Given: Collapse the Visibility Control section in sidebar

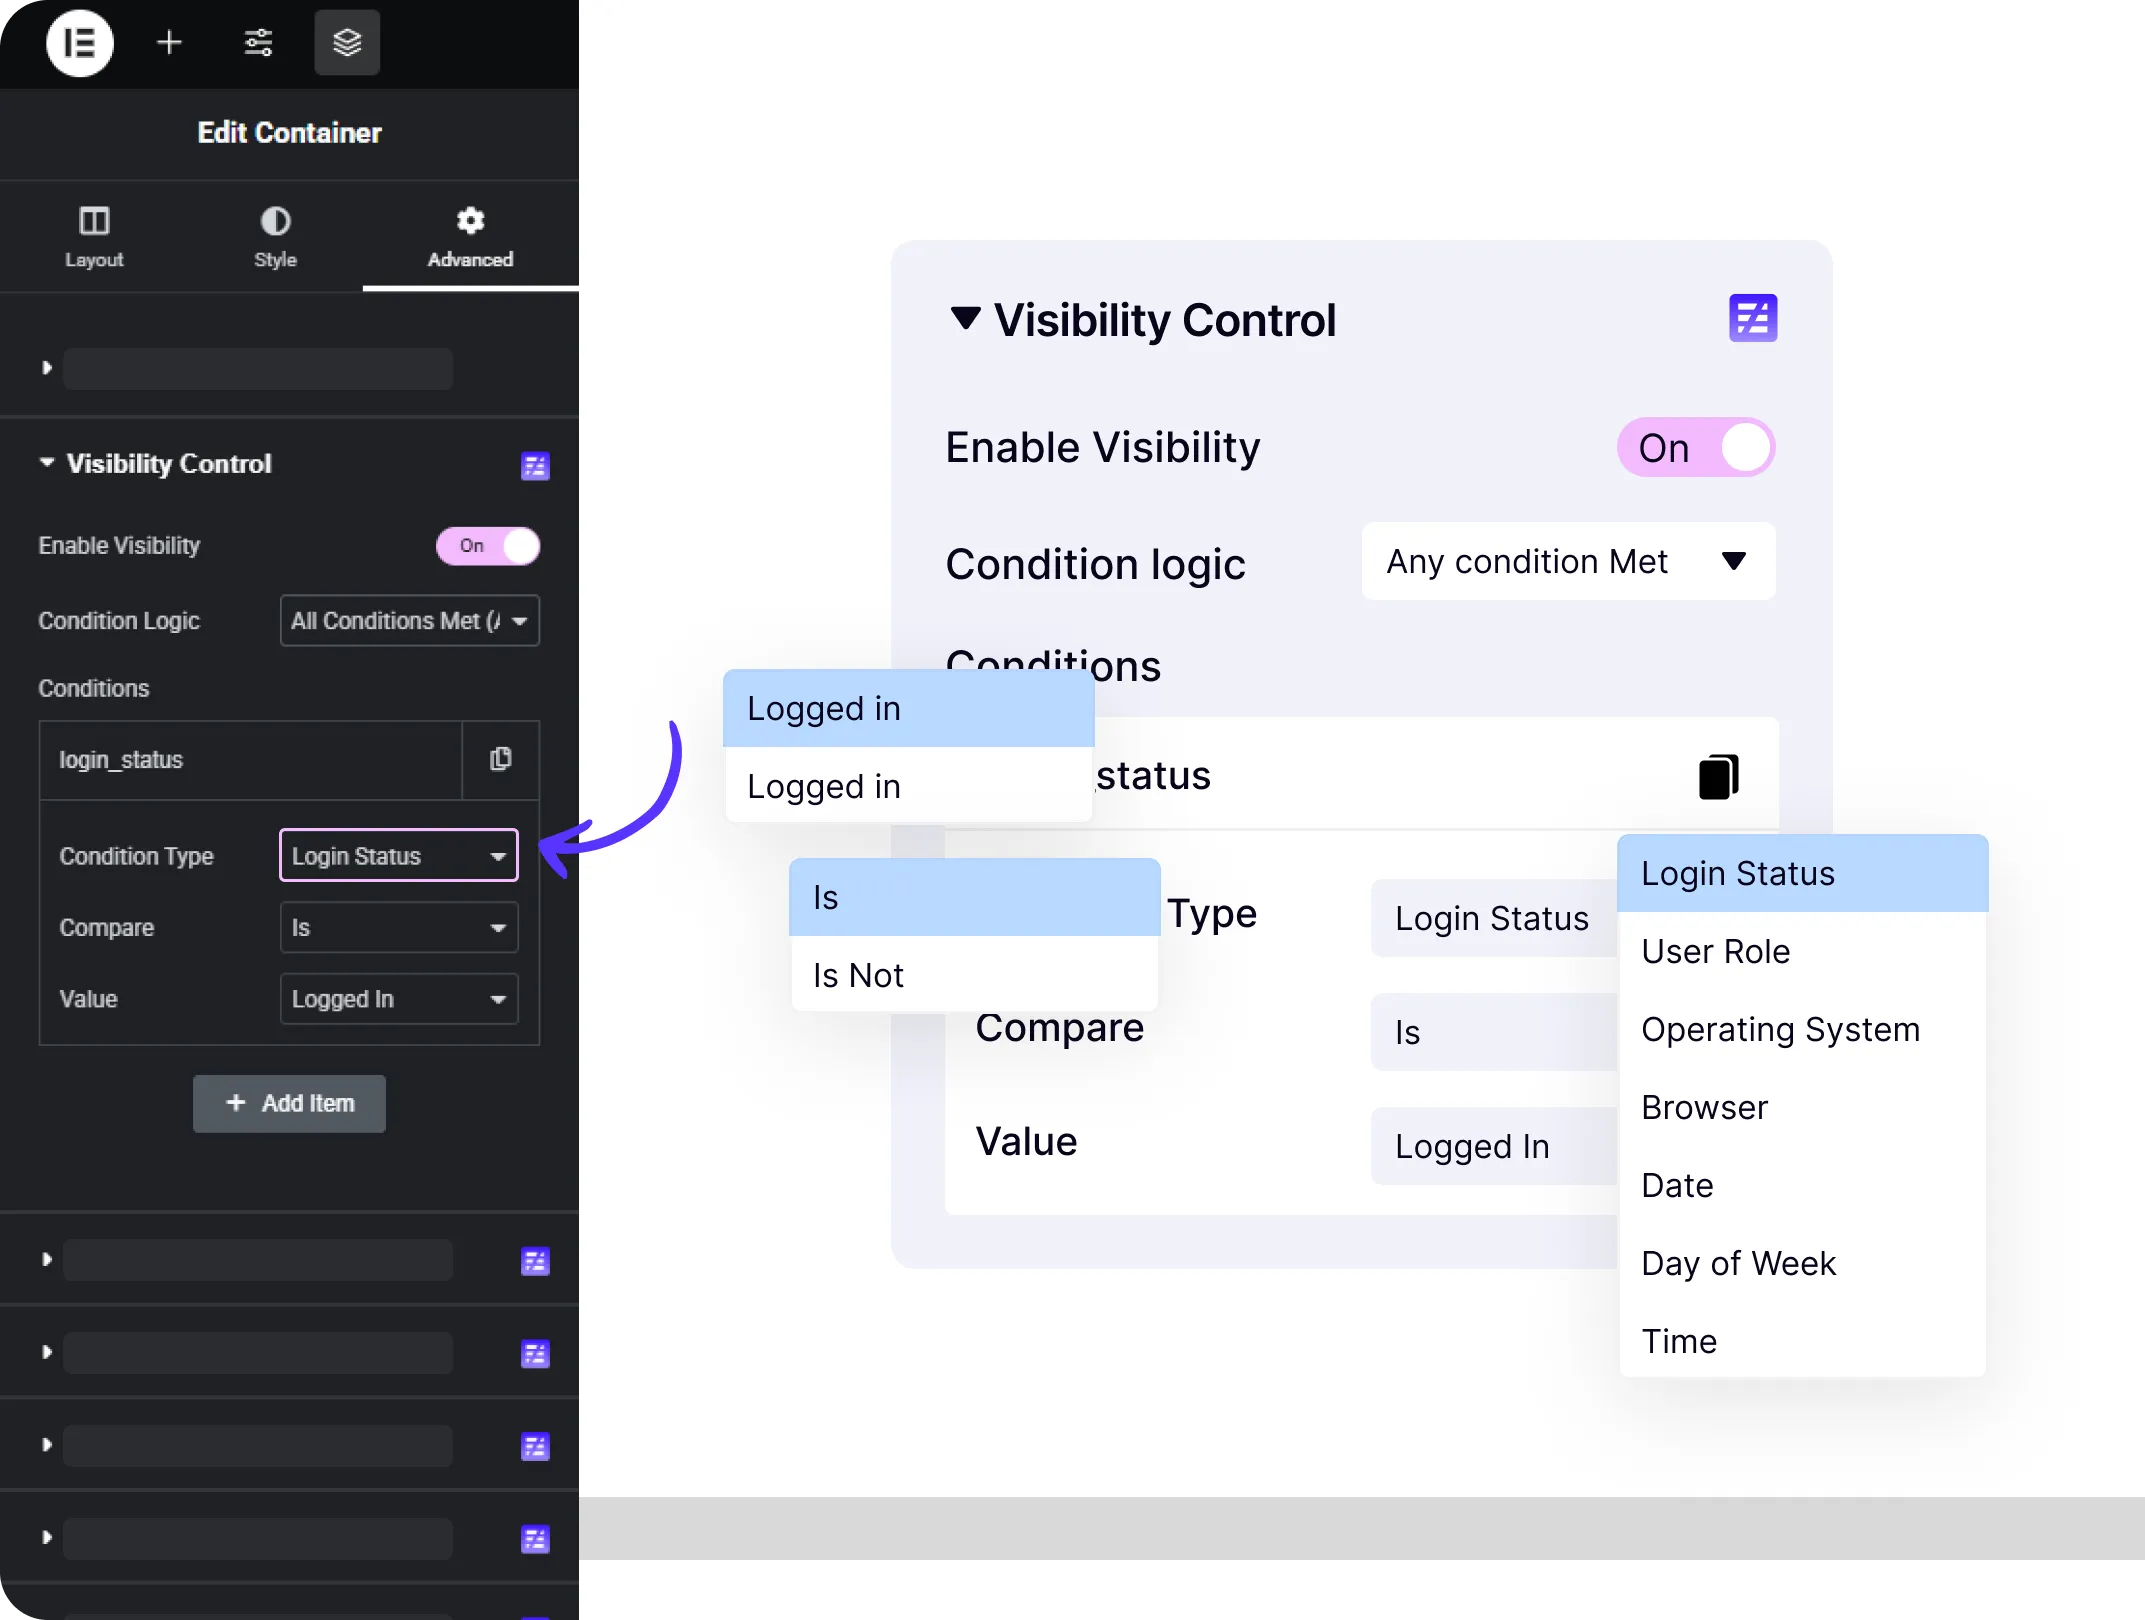Looking at the screenshot, I should 47,463.
